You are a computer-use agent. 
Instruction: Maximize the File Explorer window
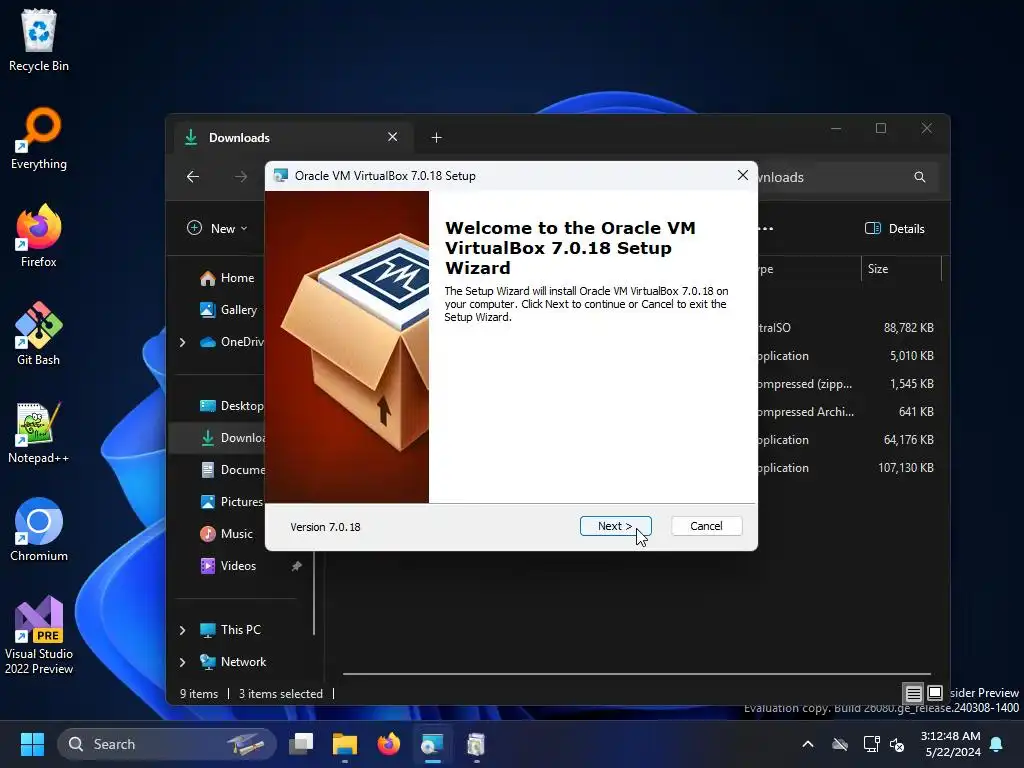point(881,129)
